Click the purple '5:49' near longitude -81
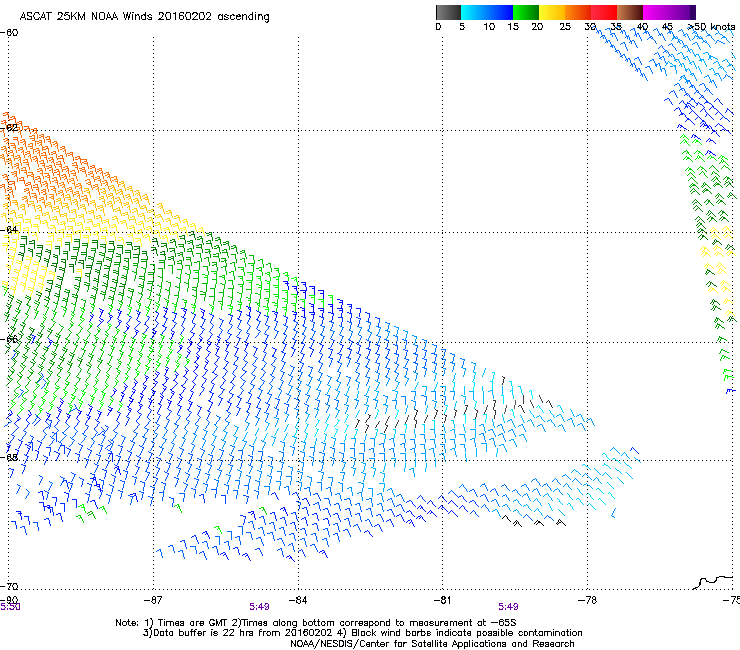Image resolution: width=740 pixels, height=650 pixels. click(x=508, y=607)
